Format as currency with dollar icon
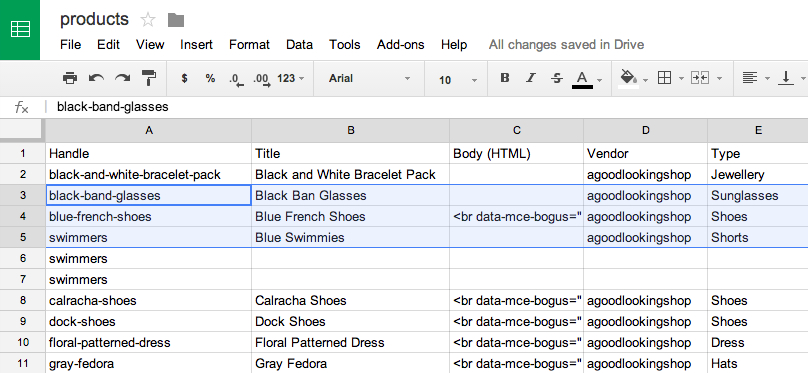808x373 pixels. pyautogui.click(x=184, y=78)
